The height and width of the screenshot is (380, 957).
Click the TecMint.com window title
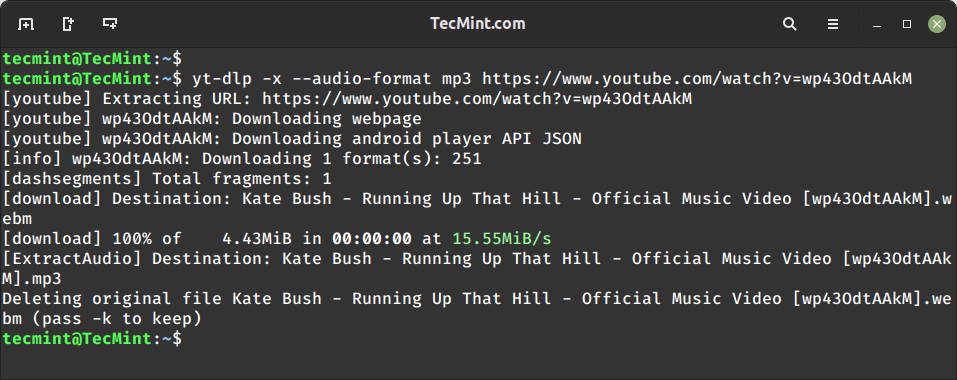pyautogui.click(x=478, y=24)
